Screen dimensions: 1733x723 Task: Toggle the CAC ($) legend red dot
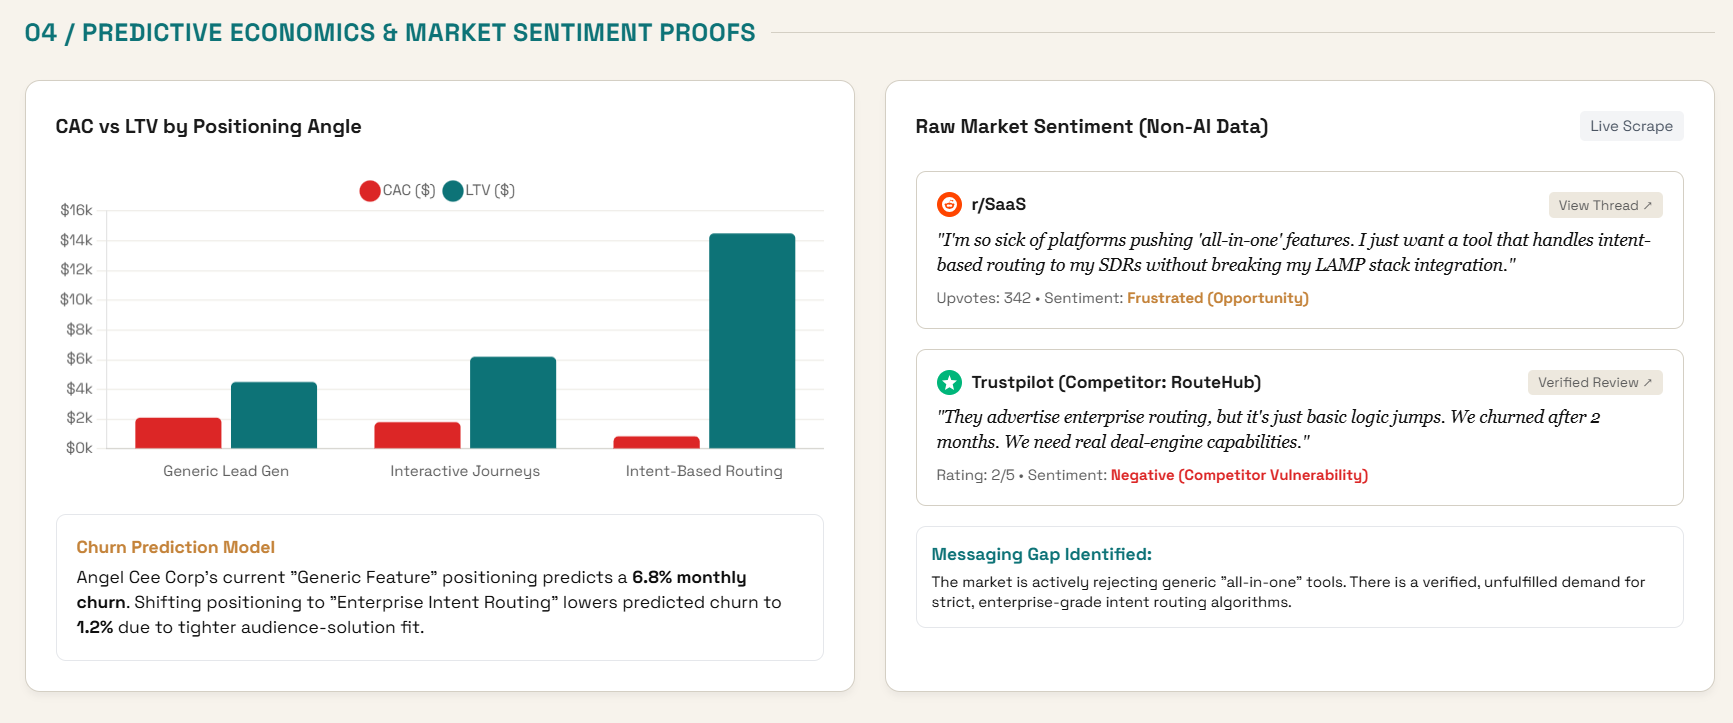pos(370,191)
